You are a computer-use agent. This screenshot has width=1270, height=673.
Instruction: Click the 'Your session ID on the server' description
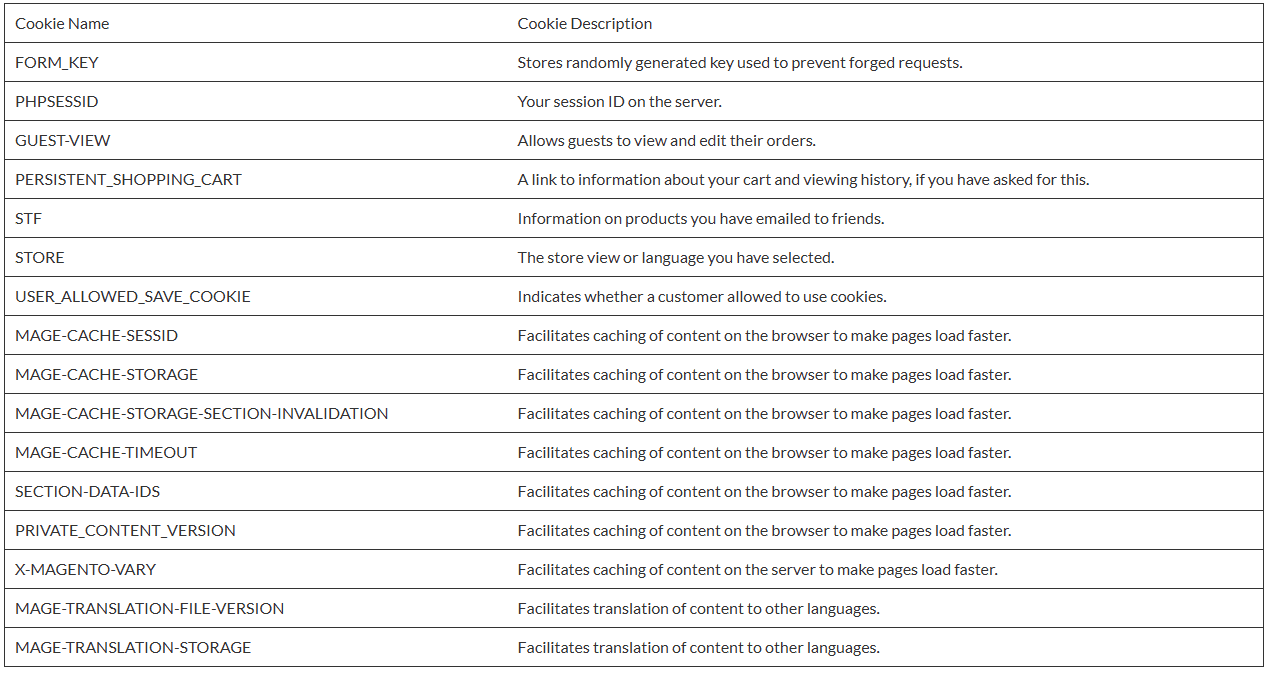[x=619, y=101]
